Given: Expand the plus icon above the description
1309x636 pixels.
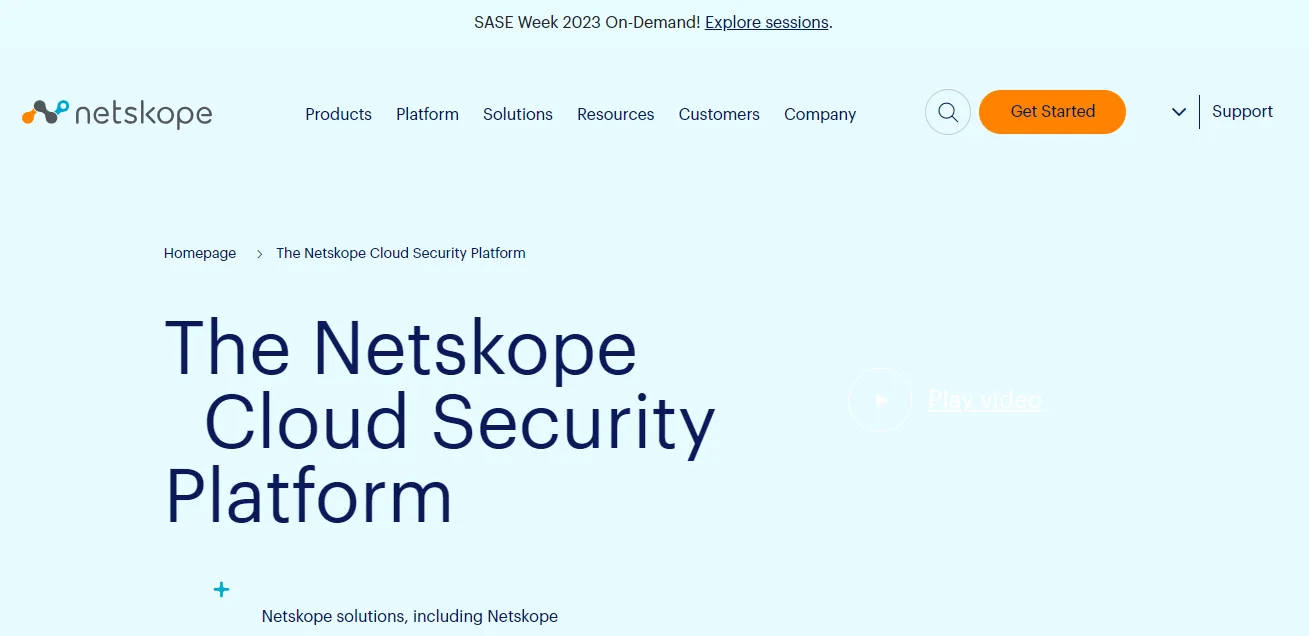Looking at the screenshot, I should coord(222,590).
